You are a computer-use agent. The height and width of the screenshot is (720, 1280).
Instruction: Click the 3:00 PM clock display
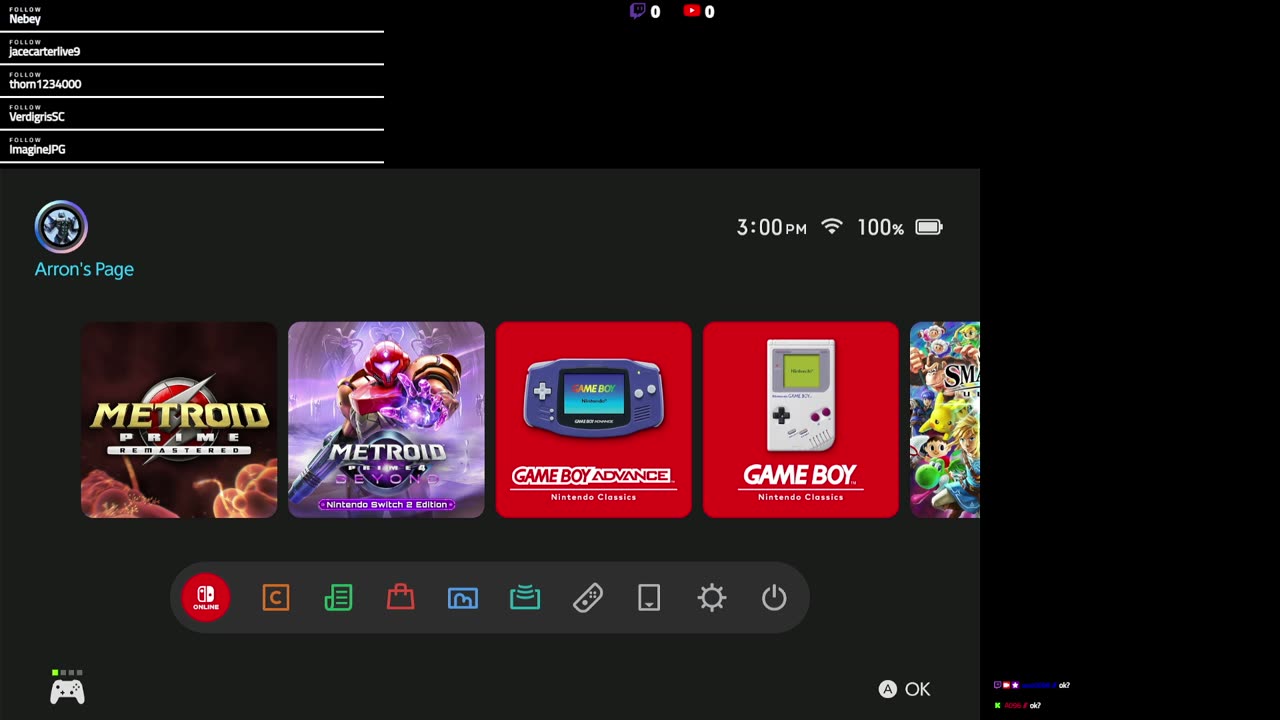pos(771,227)
